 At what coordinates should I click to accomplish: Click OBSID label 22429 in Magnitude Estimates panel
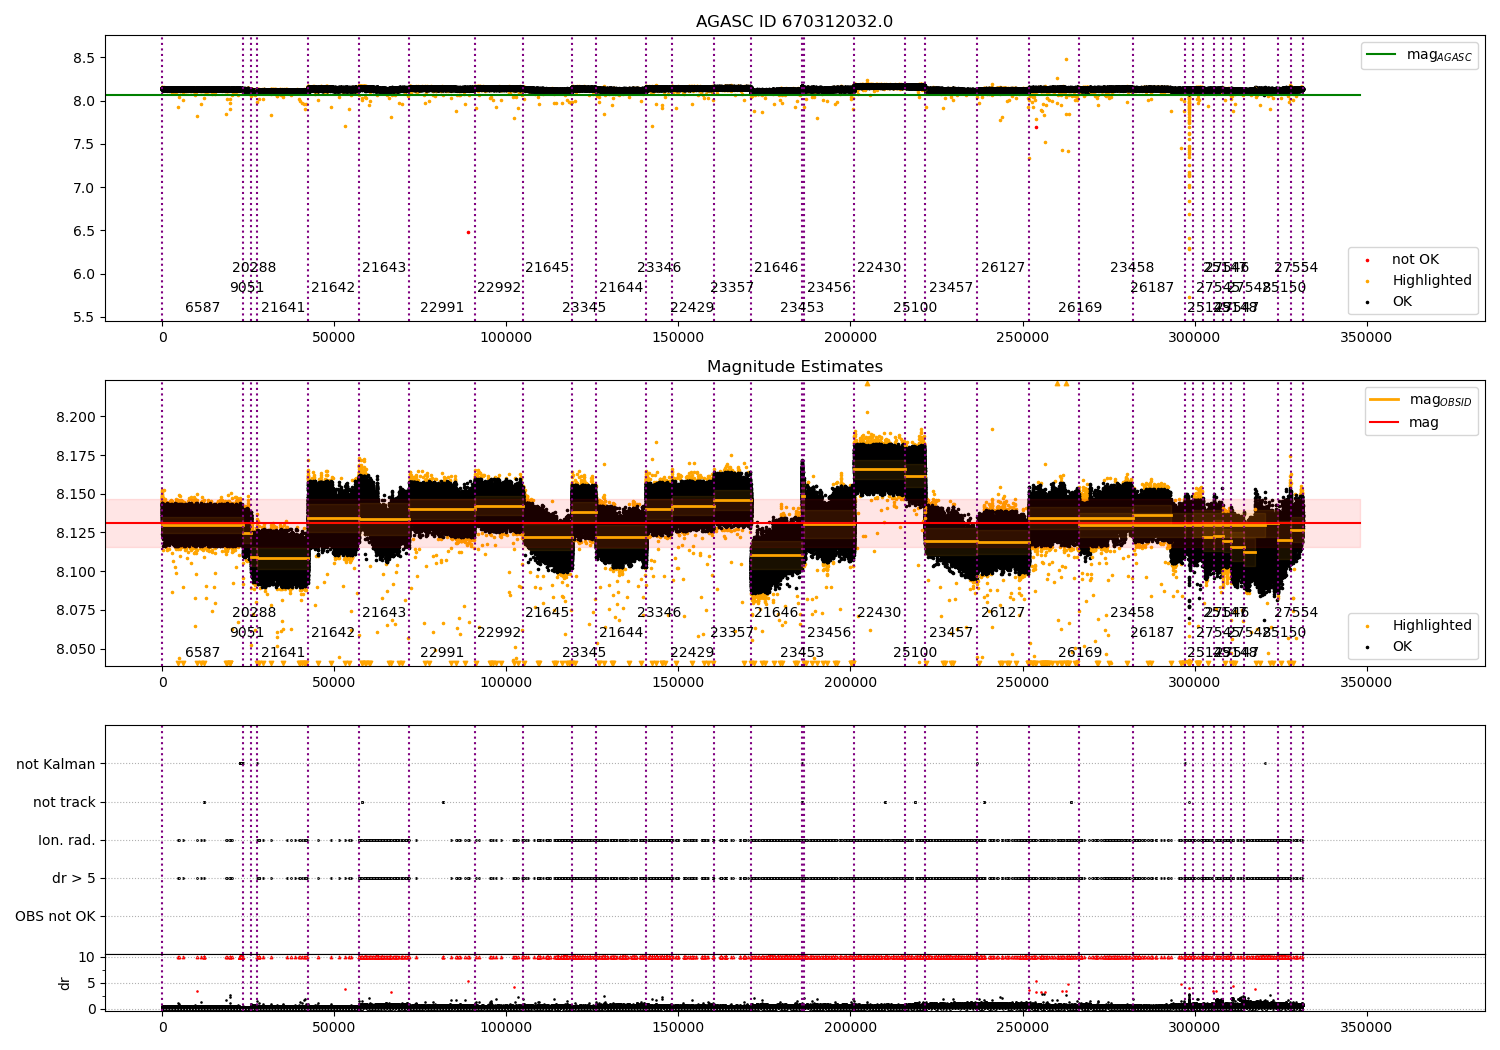pyautogui.click(x=692, y=653)
